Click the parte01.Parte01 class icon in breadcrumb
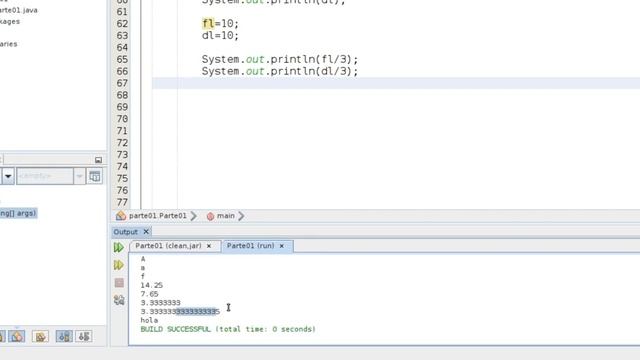The height and width of the screenshot is (360, 640). 121,216
